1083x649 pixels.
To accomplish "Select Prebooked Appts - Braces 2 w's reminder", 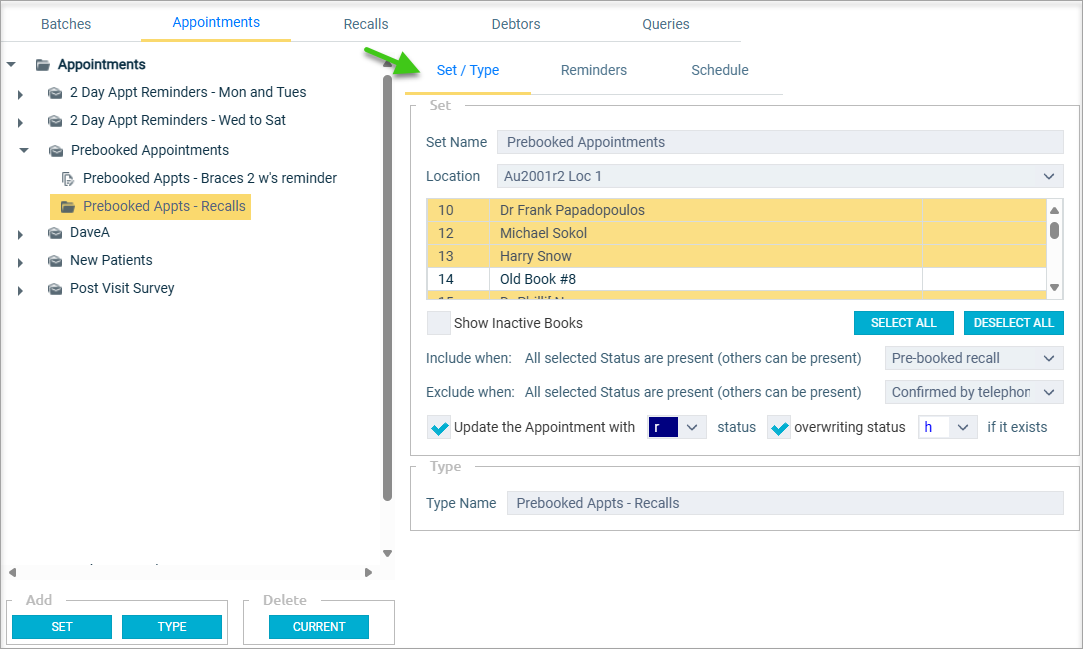I will 210,178.
